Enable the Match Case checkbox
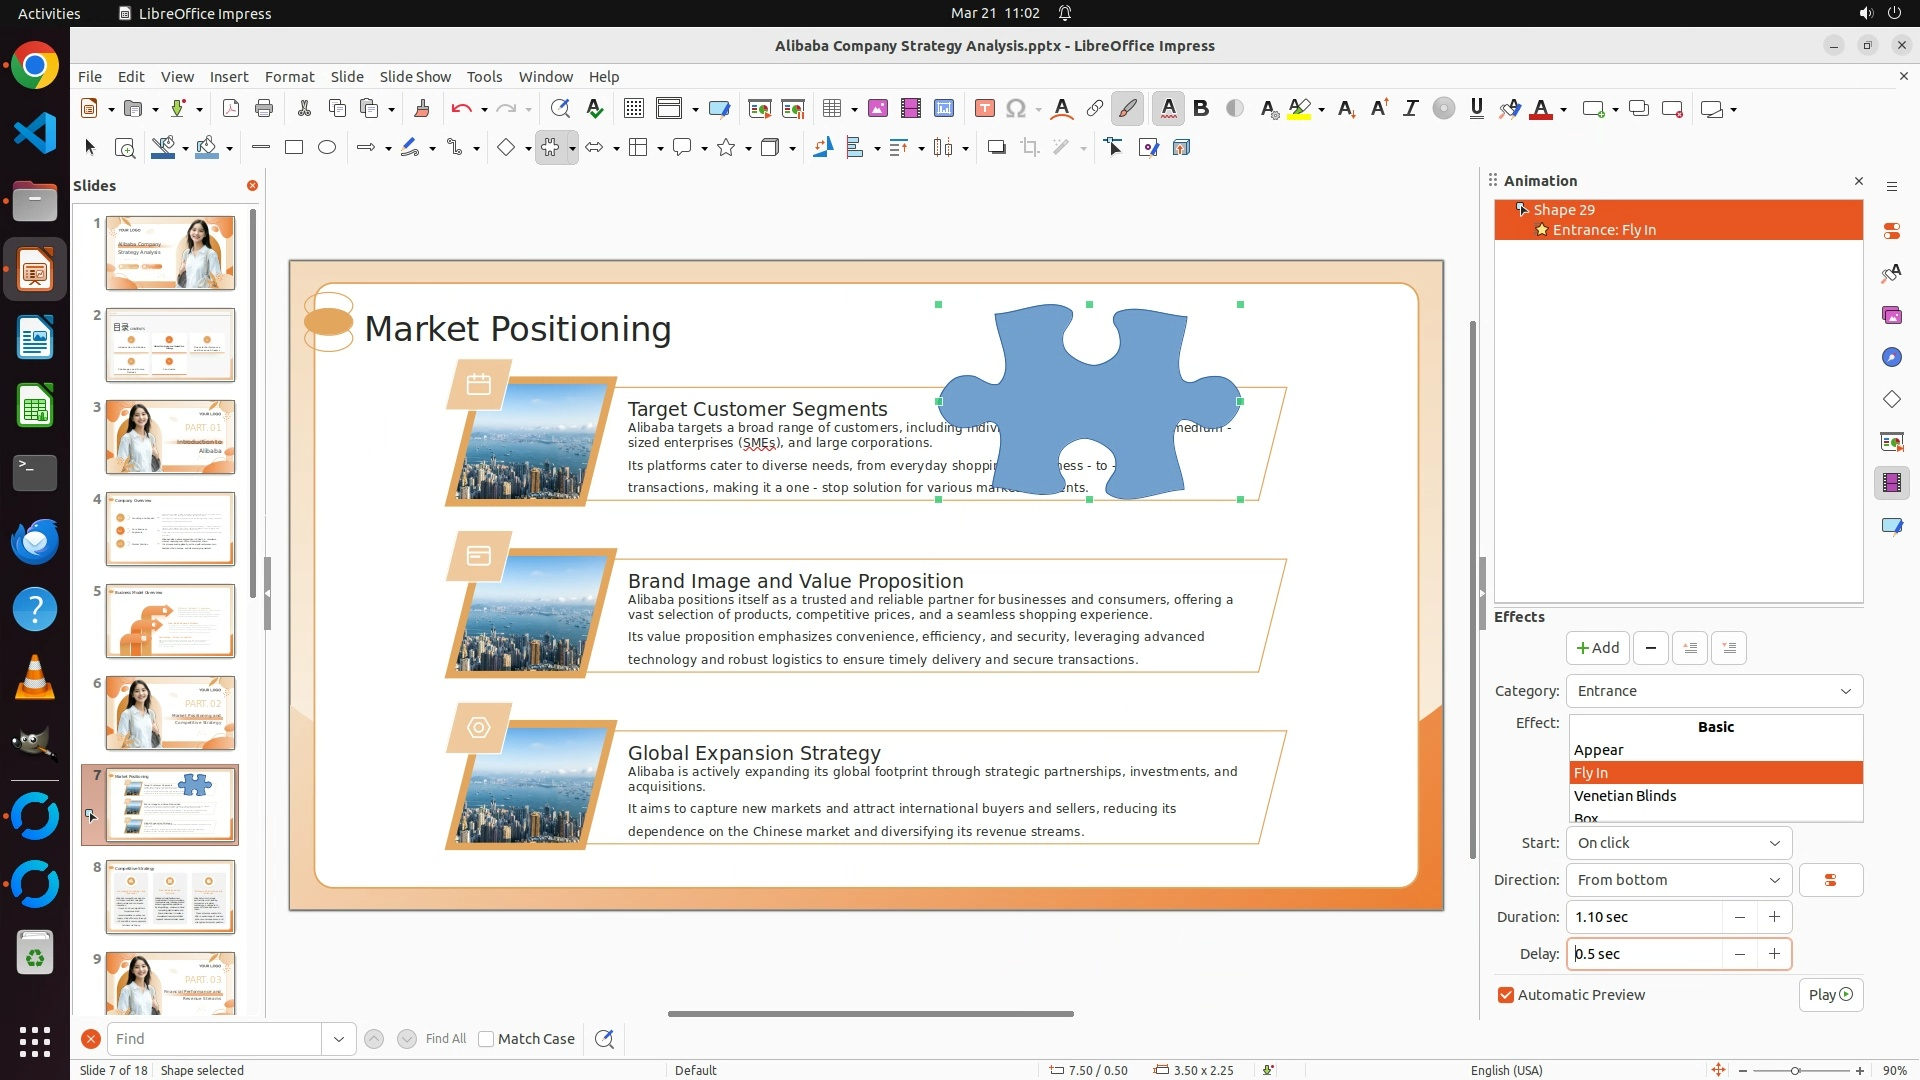The height and width of the screenshot is (1080, 1920). click(x=486, y=1039)
